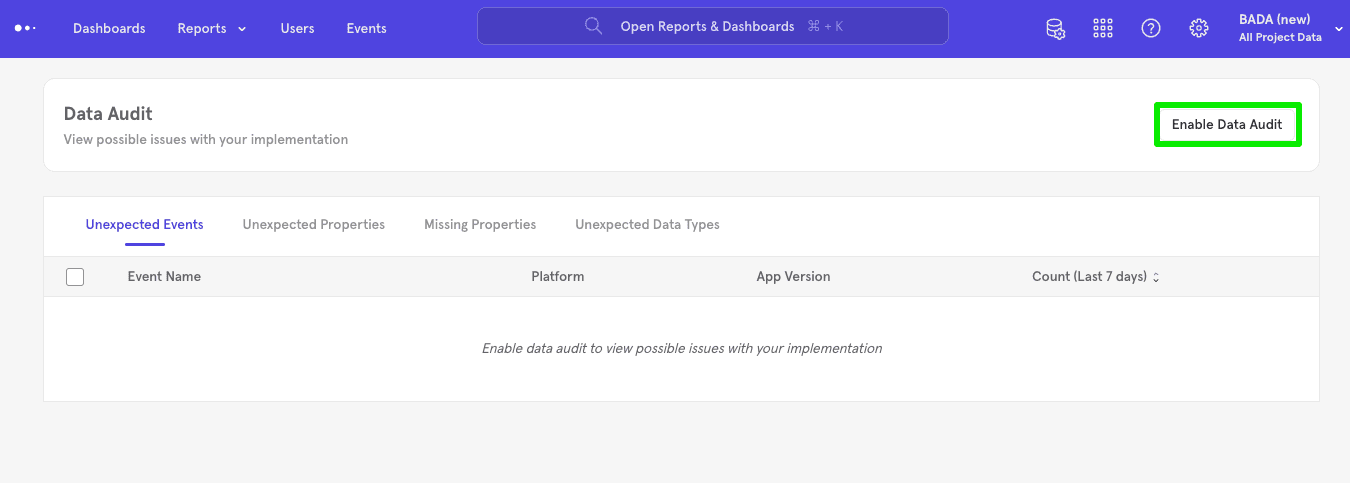Image resolution: width=1350 pixels, height=483 pixels.
Task: Open Events in the navigation bar
Action: (x=366, y=28)
